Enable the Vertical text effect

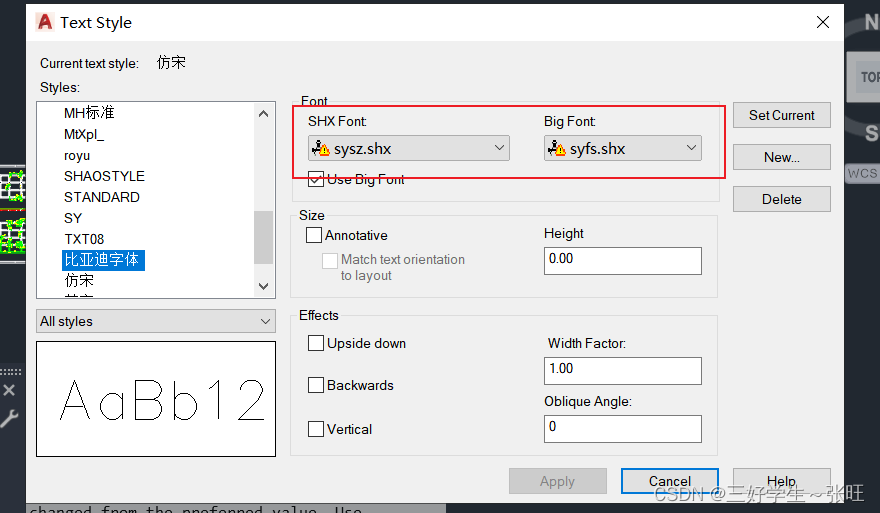316,429
